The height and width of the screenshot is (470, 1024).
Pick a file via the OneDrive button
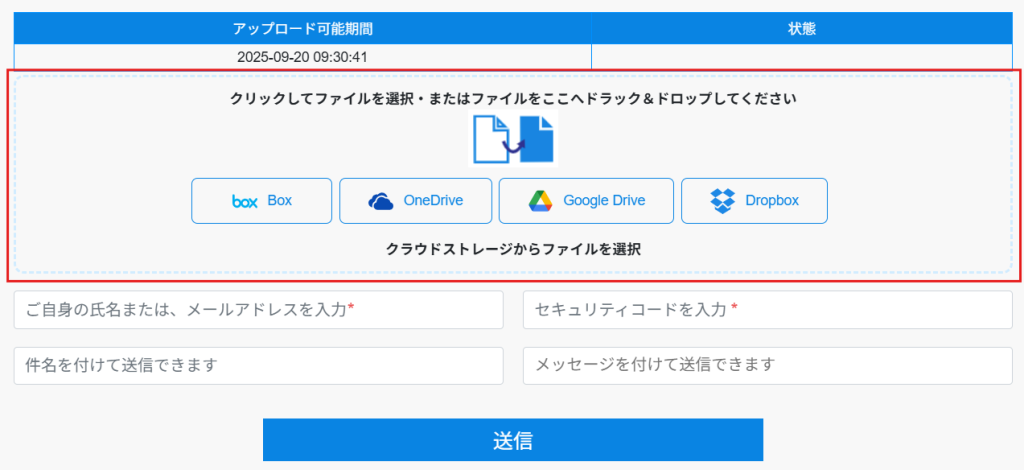tap(415, 201)
